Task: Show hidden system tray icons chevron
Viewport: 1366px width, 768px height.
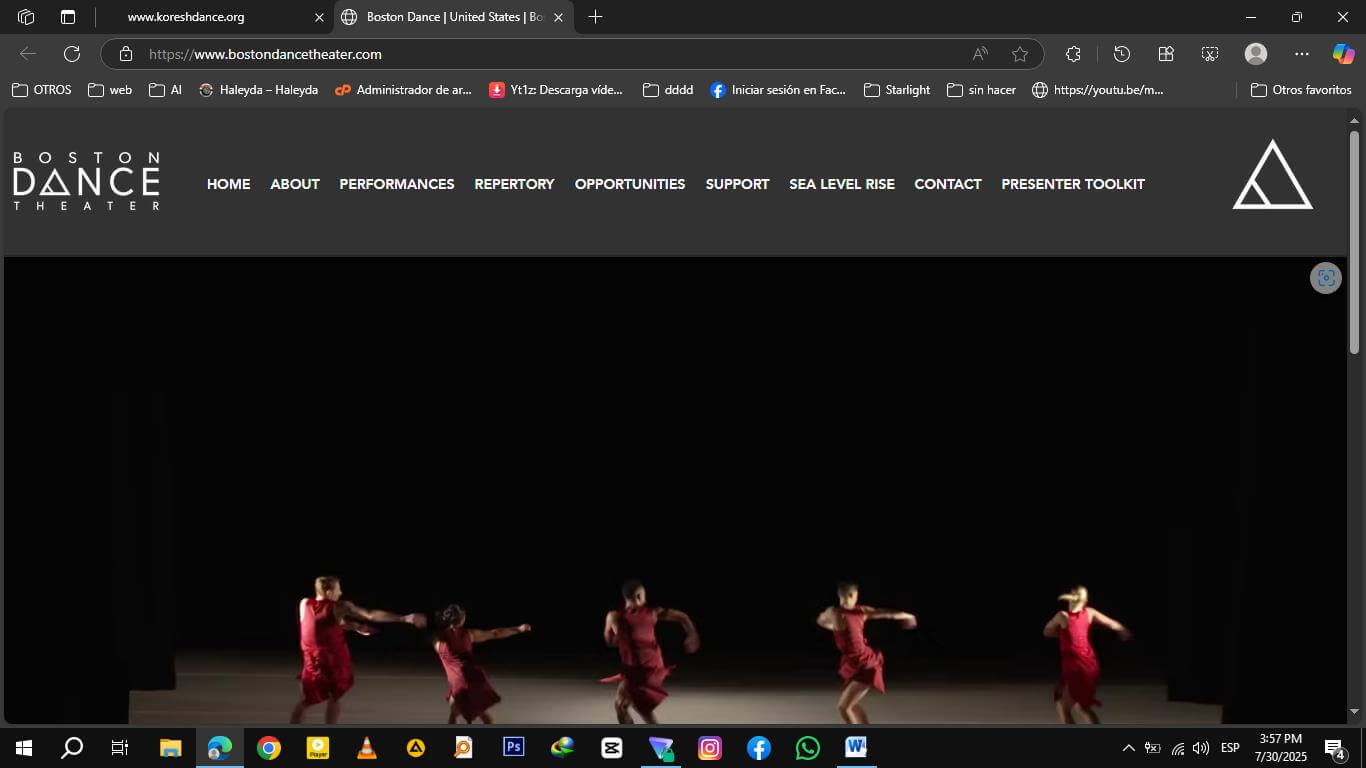Action: [x=1128, y=748]
